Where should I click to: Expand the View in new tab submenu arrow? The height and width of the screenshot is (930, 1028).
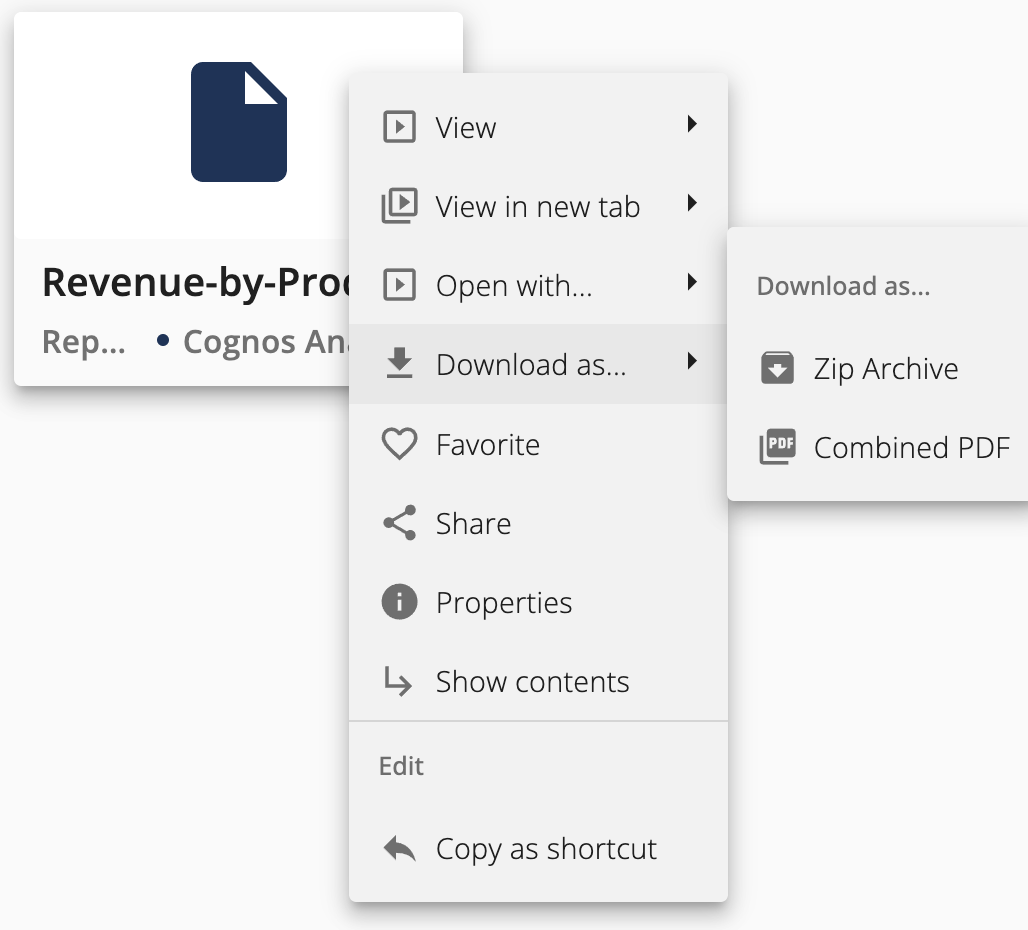point(692,203)
